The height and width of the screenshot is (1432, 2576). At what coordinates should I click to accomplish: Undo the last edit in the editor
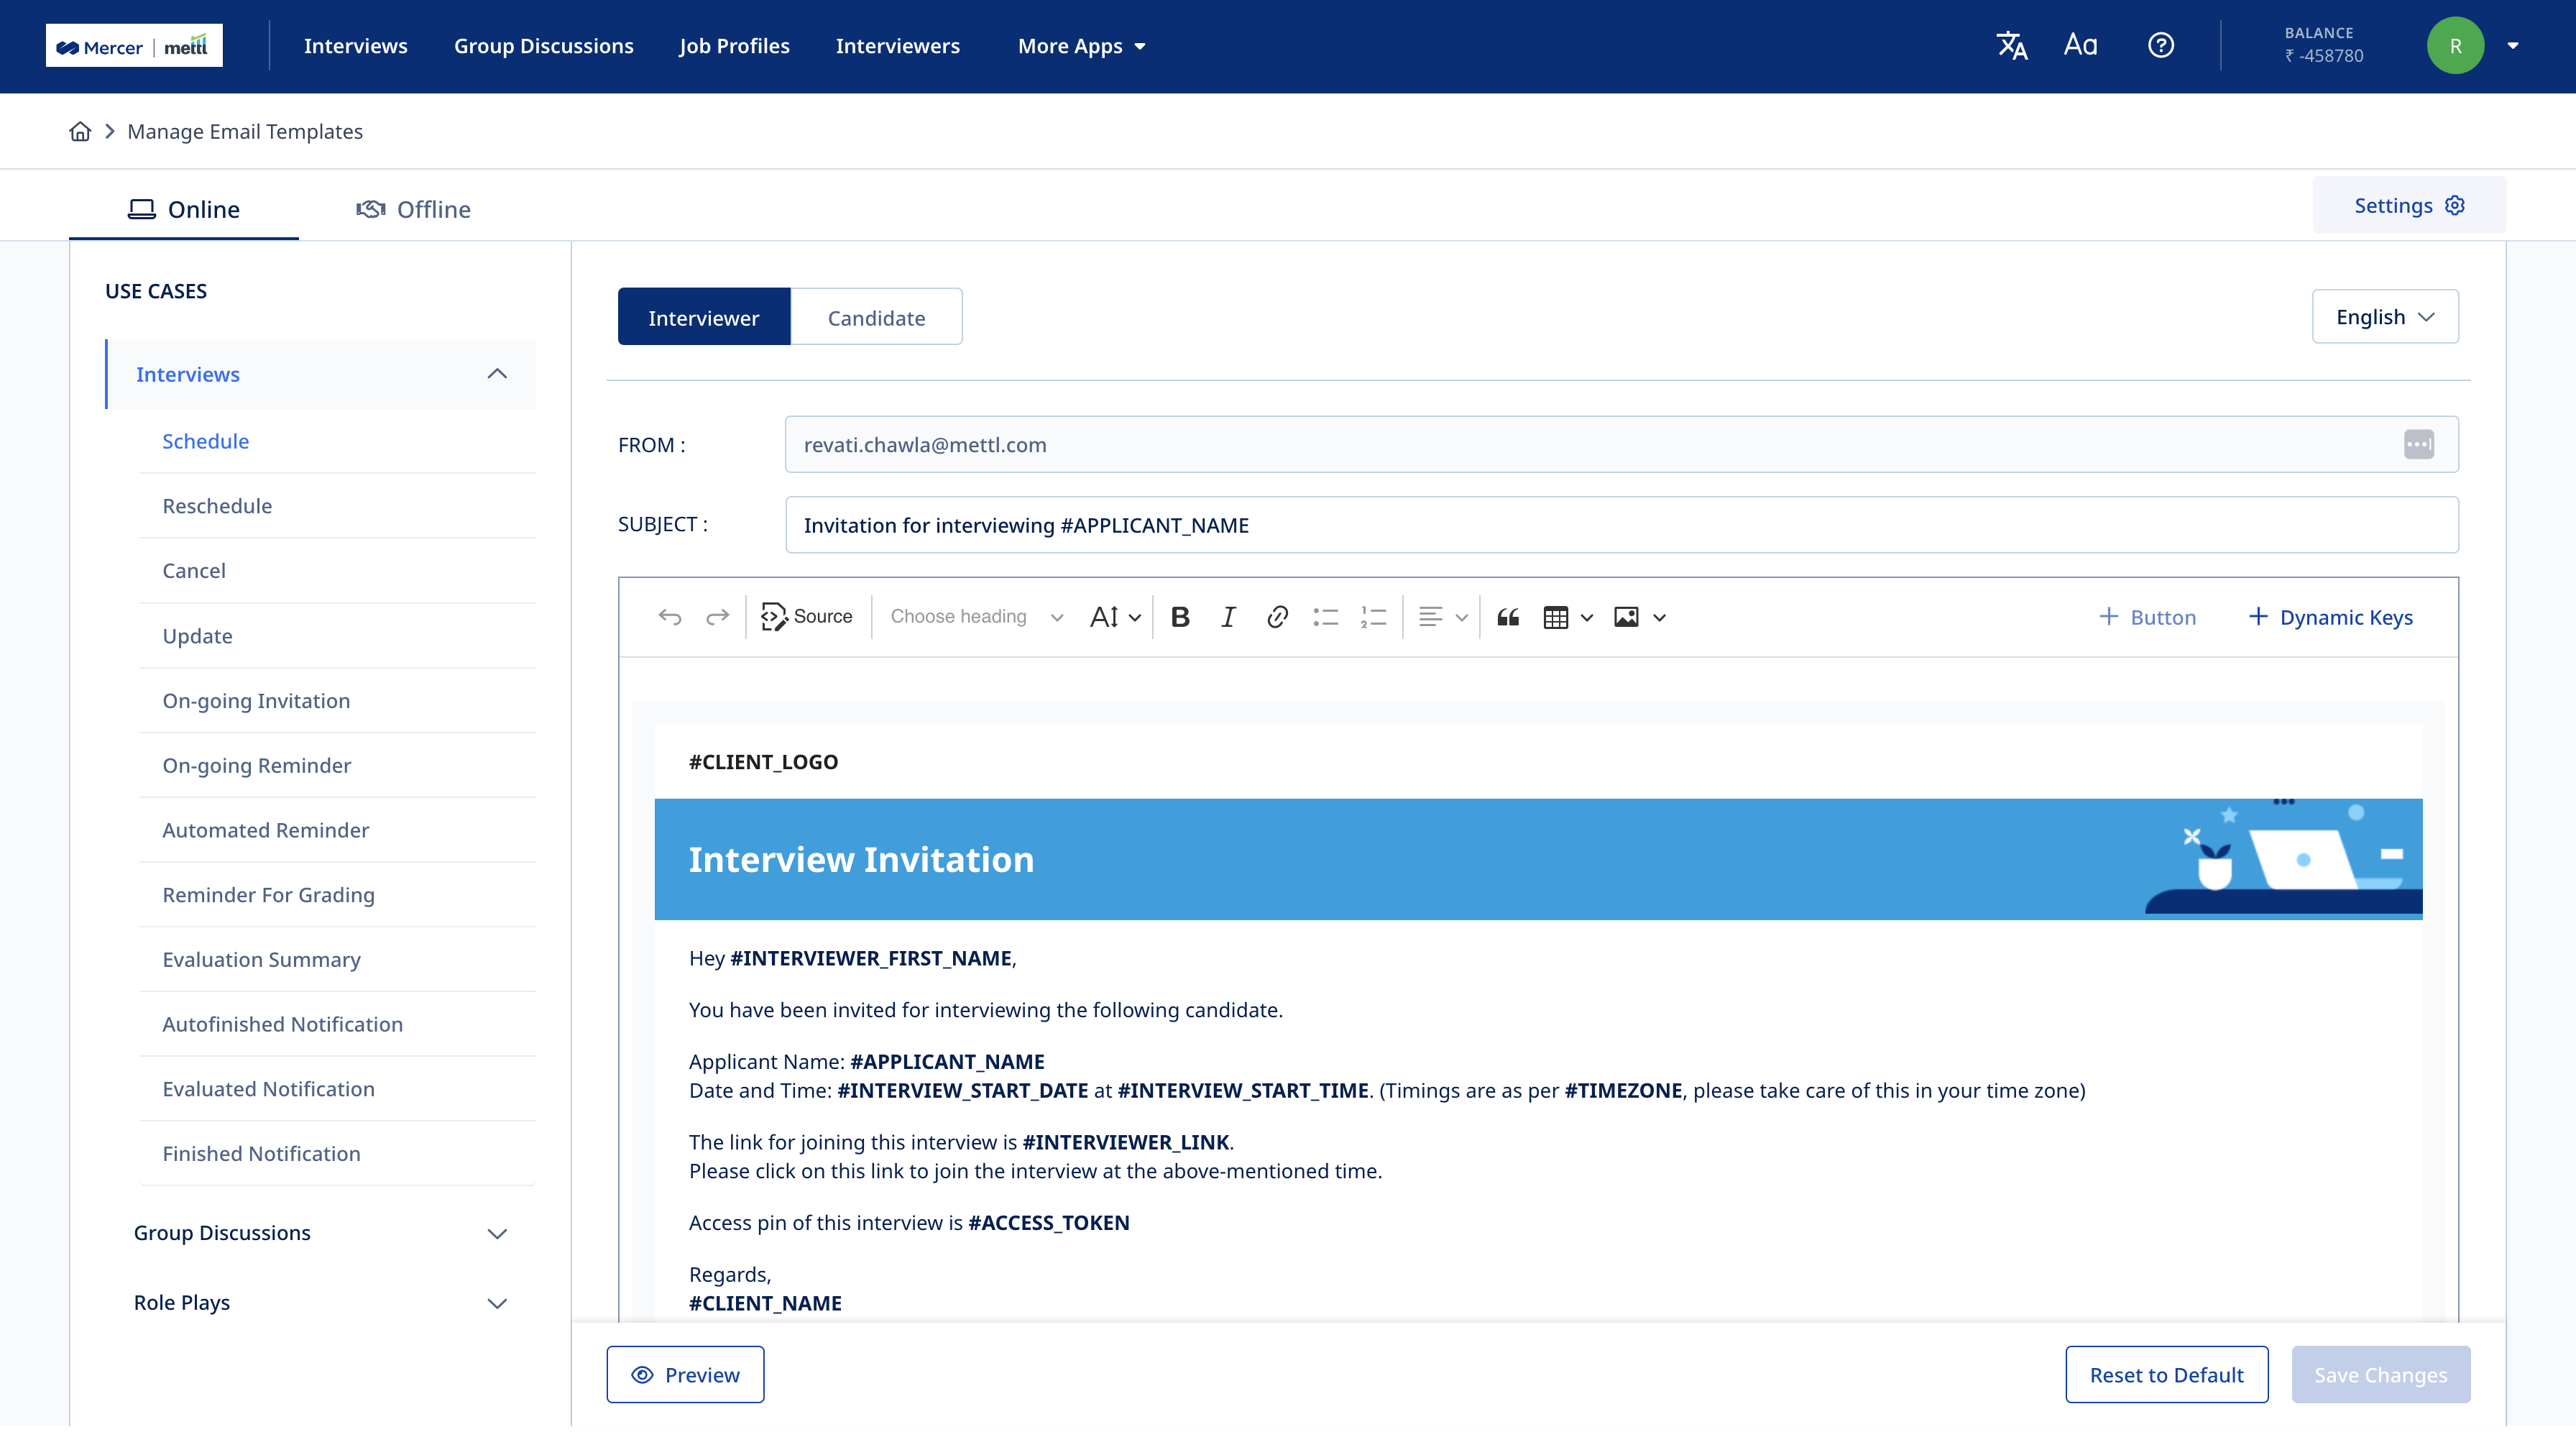[x=669, y=617]
